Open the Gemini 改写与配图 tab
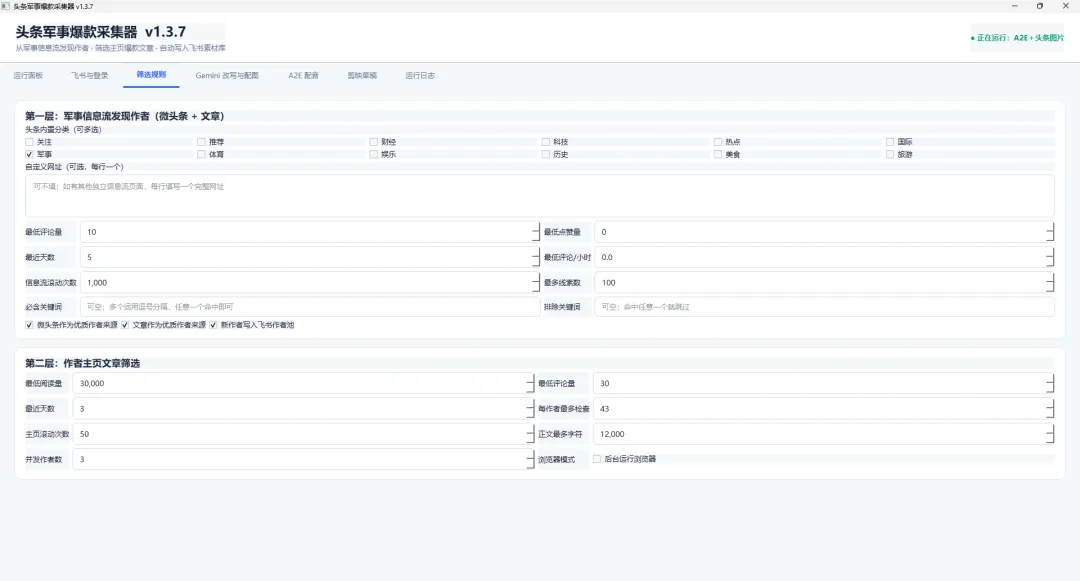This screenshot has width=1080, height=581. [x=227, y=76]
